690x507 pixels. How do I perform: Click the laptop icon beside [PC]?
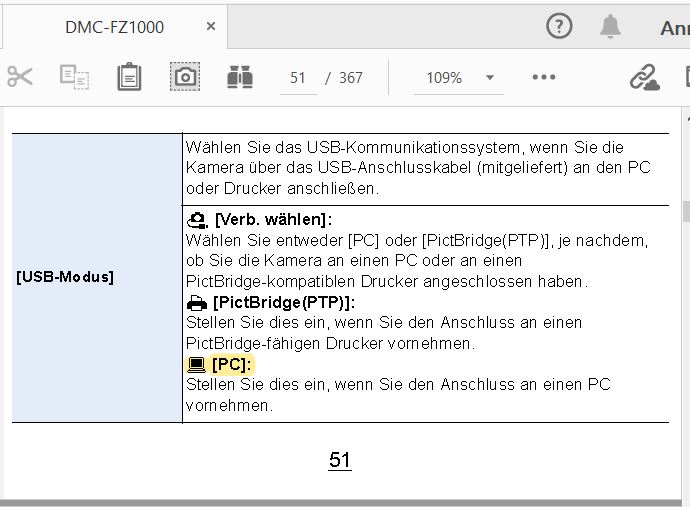pos(196,364)
